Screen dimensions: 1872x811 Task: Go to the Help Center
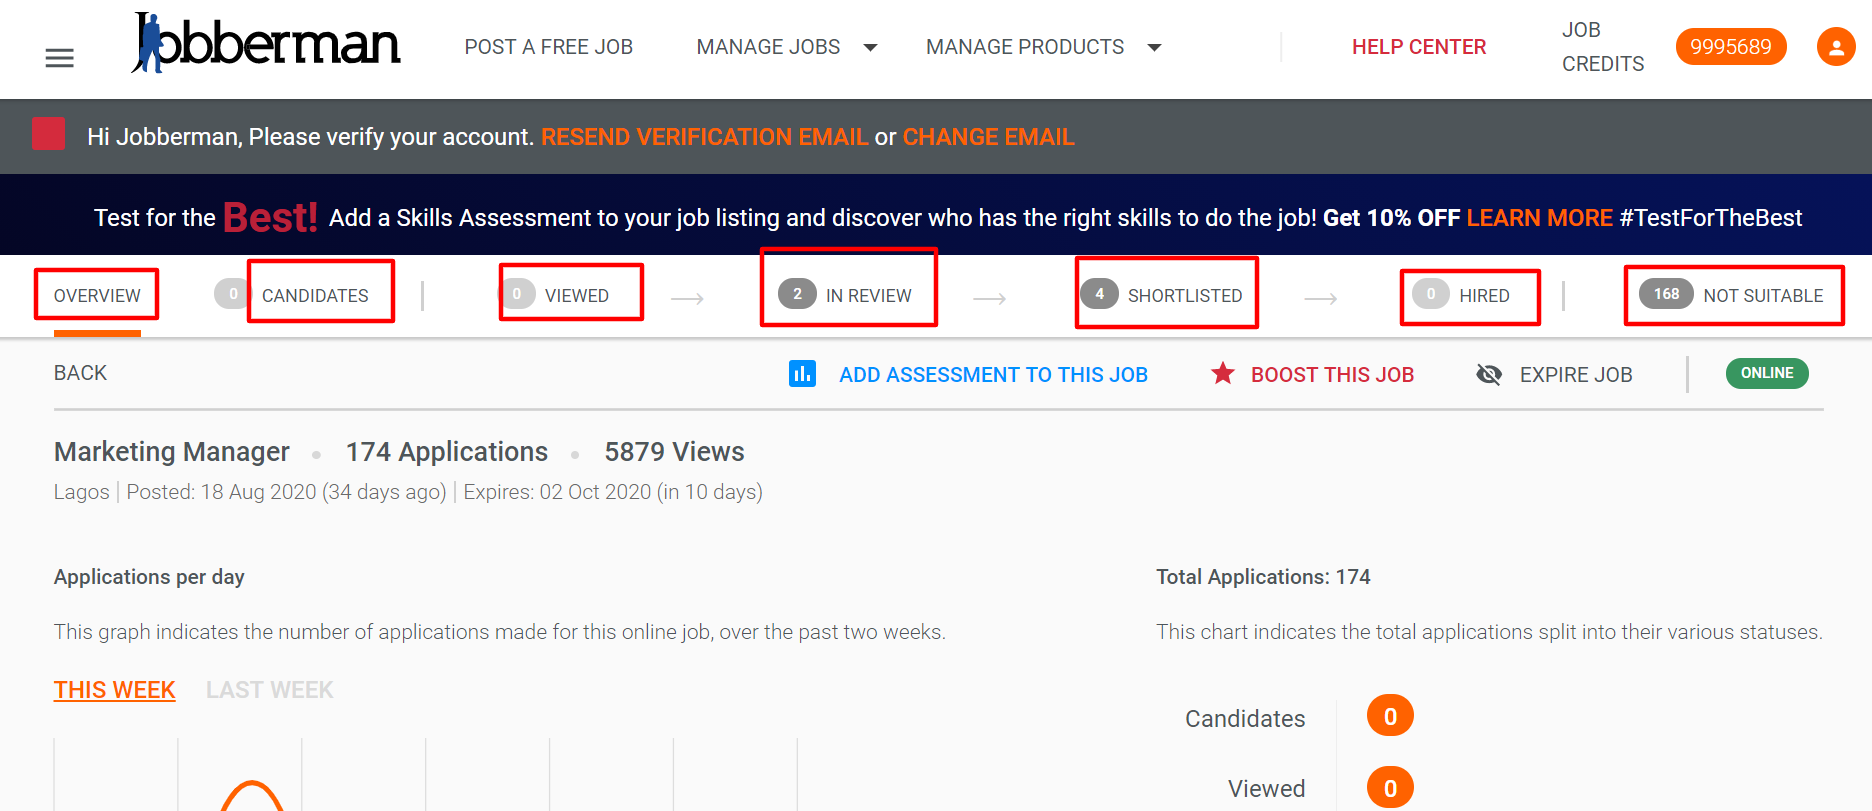coord(1419,47)
